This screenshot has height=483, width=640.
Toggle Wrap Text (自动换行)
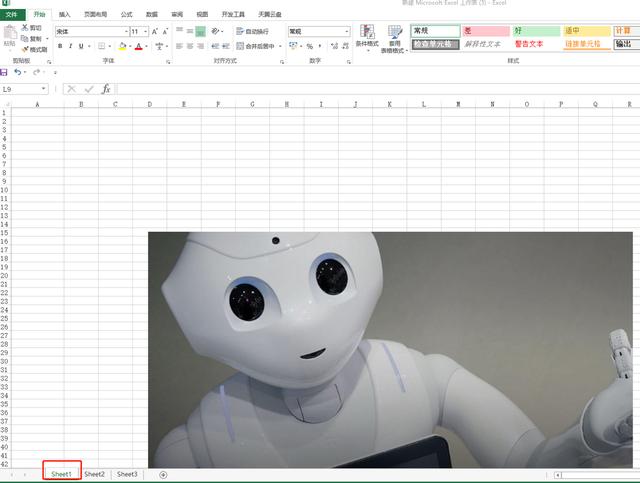[257, 32]
